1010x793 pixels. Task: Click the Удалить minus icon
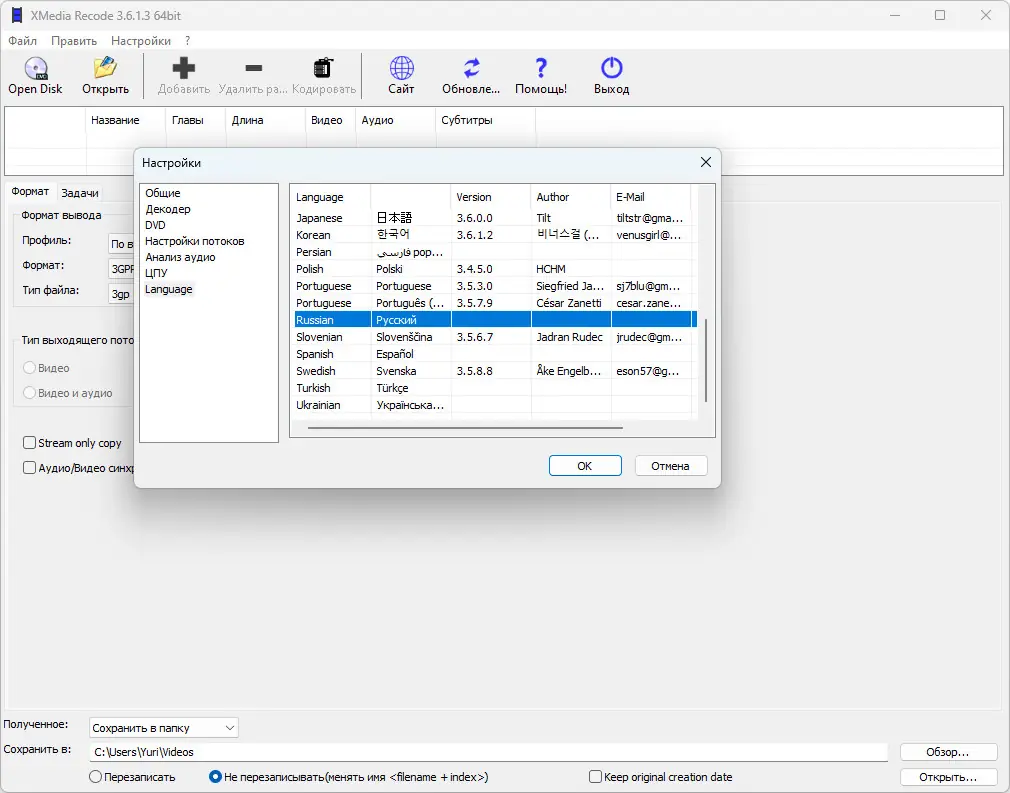point(254,68)
